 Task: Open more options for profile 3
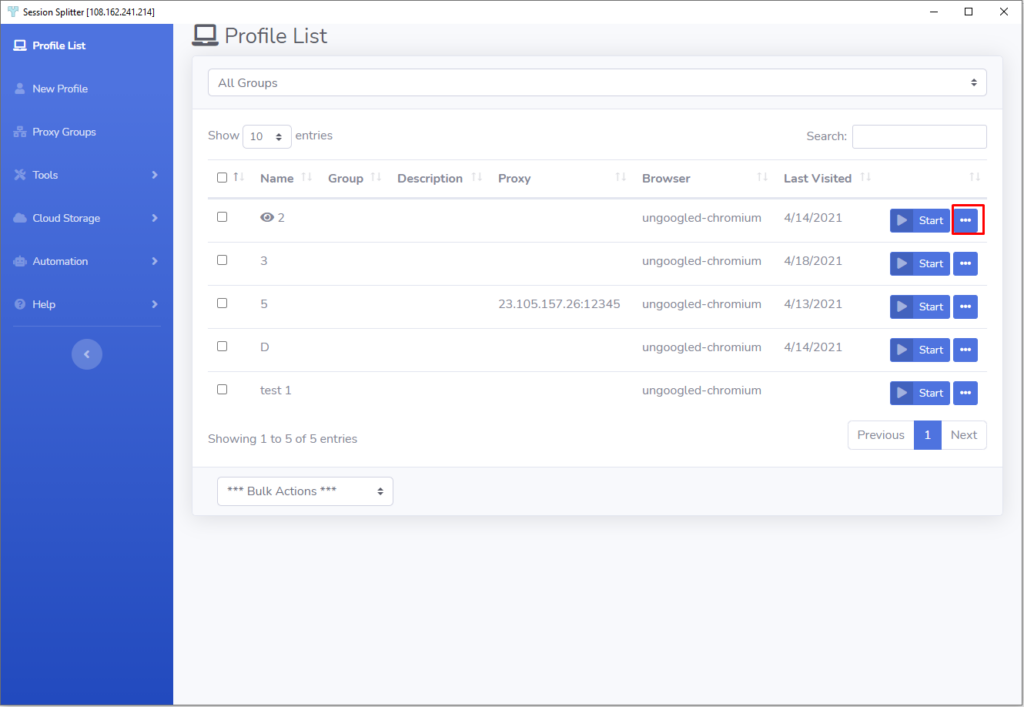[965, 264]
